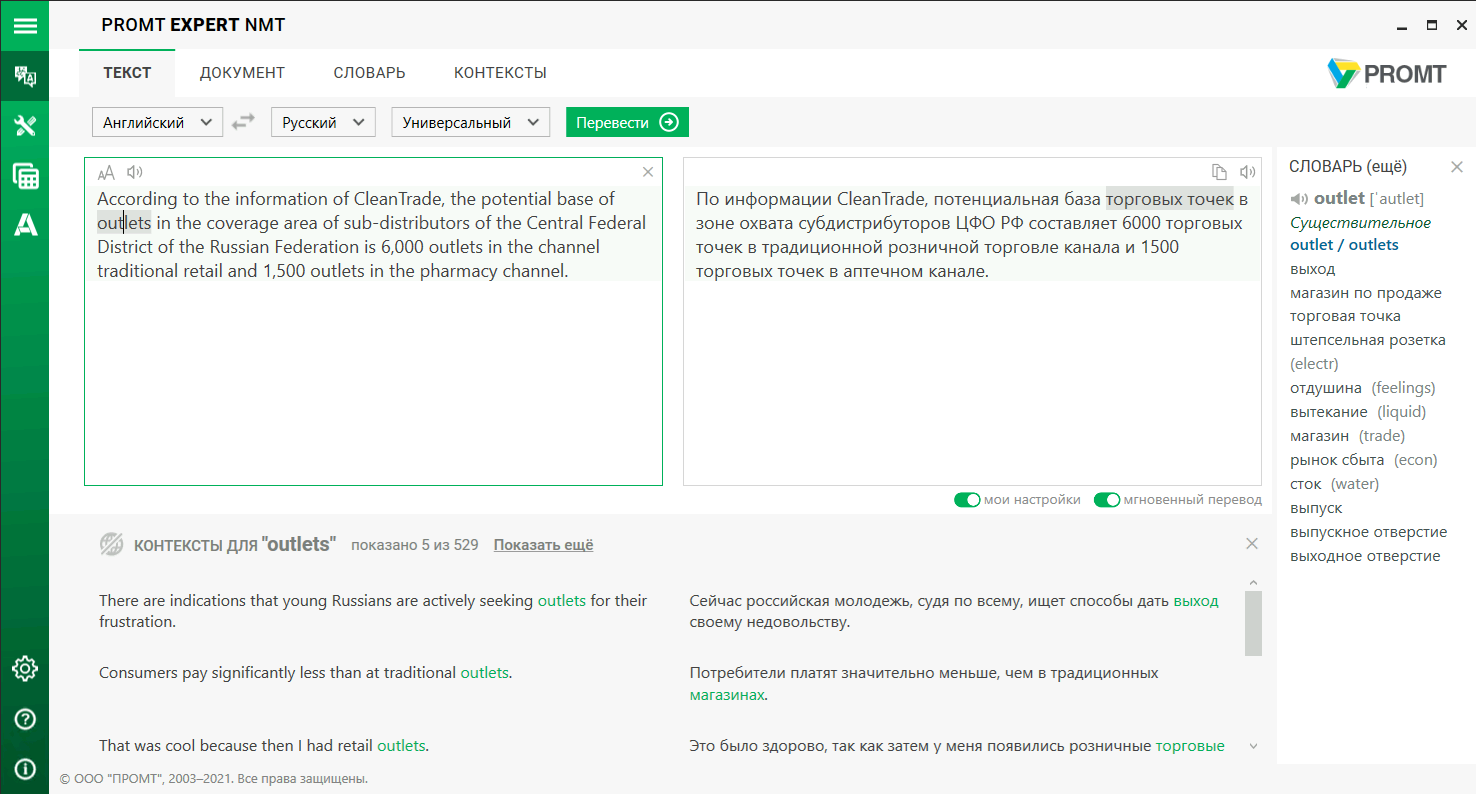Select dictionary translation 'магазин по продаже'
The image size is (1476, 794).
click(x=1366, y=293)
